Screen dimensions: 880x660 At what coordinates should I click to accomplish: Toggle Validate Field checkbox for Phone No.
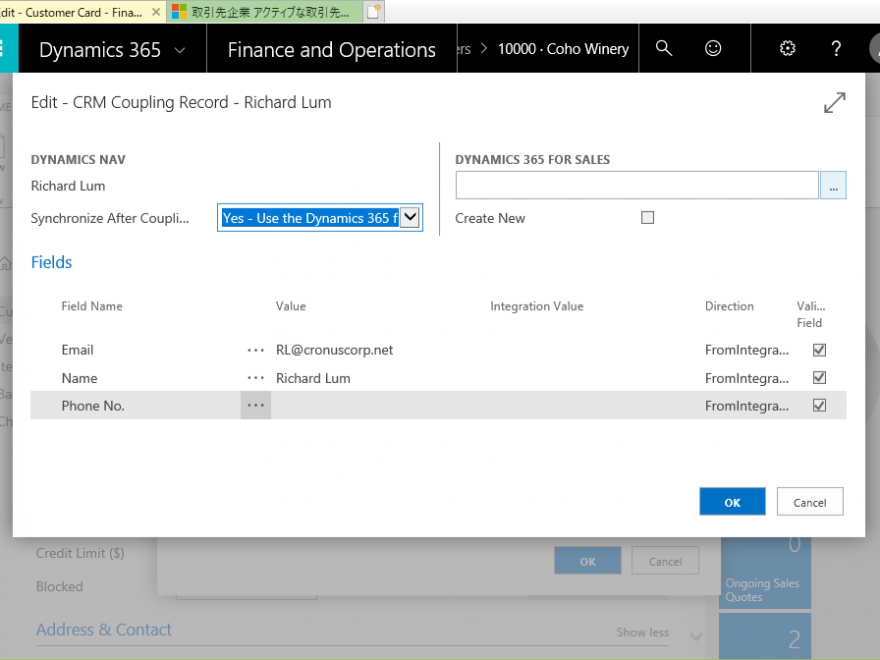[x=819, y=405]
